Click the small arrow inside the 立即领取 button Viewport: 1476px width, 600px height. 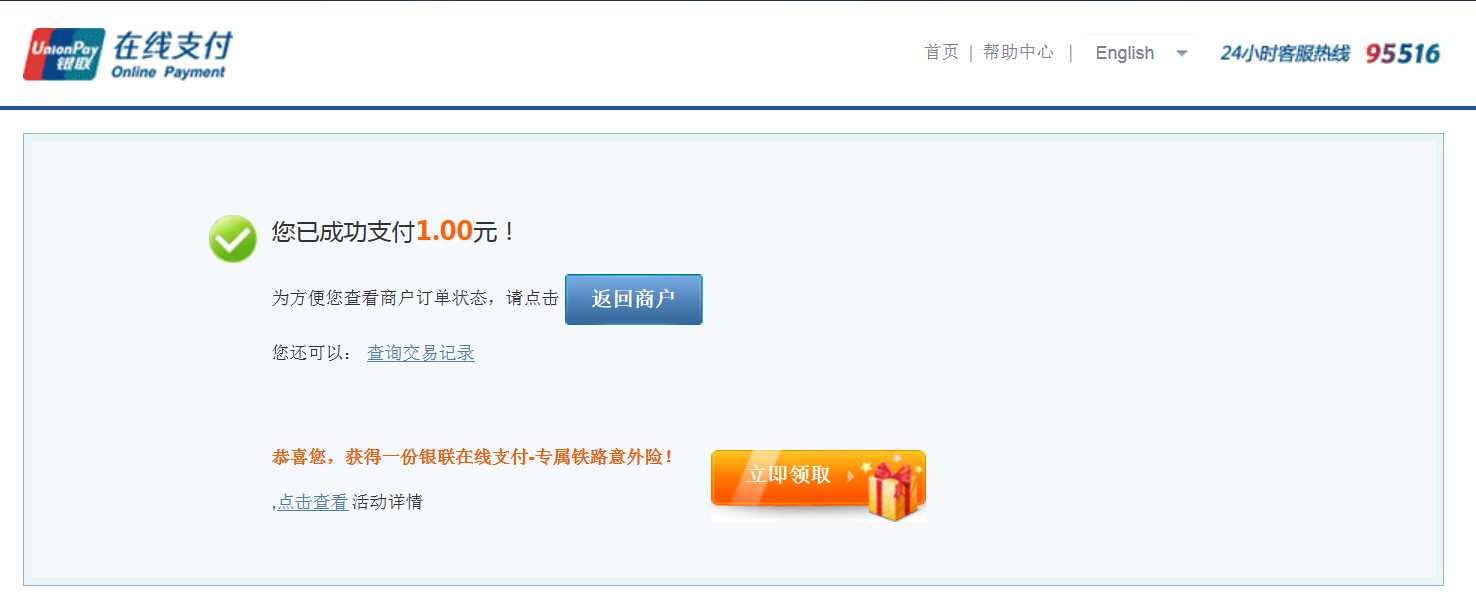tap(851, 476)
